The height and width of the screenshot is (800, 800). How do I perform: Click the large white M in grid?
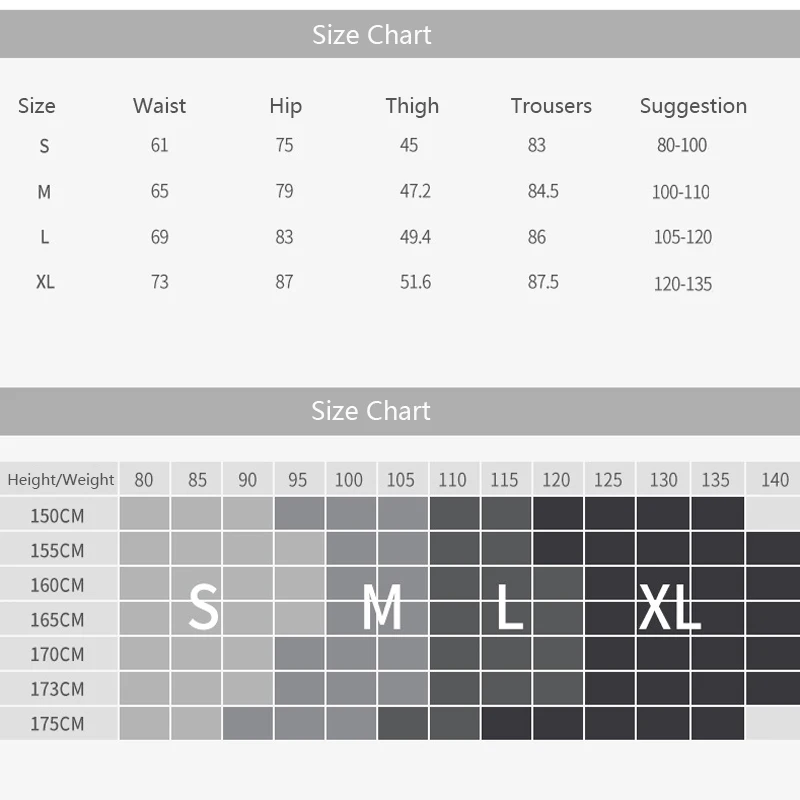pyautogui.click(x=381, y=606)
